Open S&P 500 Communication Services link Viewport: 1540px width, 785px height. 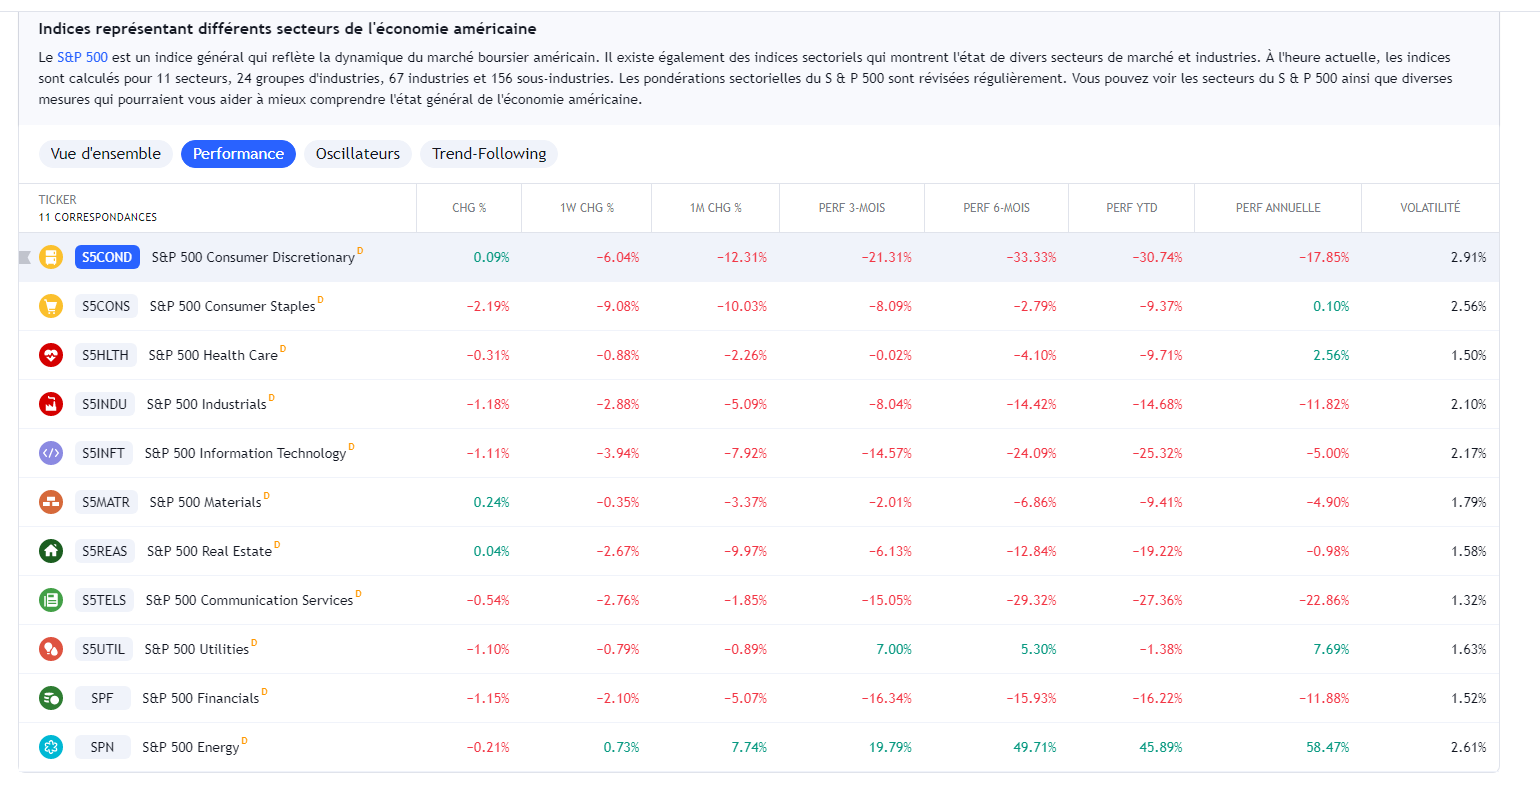click(249, 600)
